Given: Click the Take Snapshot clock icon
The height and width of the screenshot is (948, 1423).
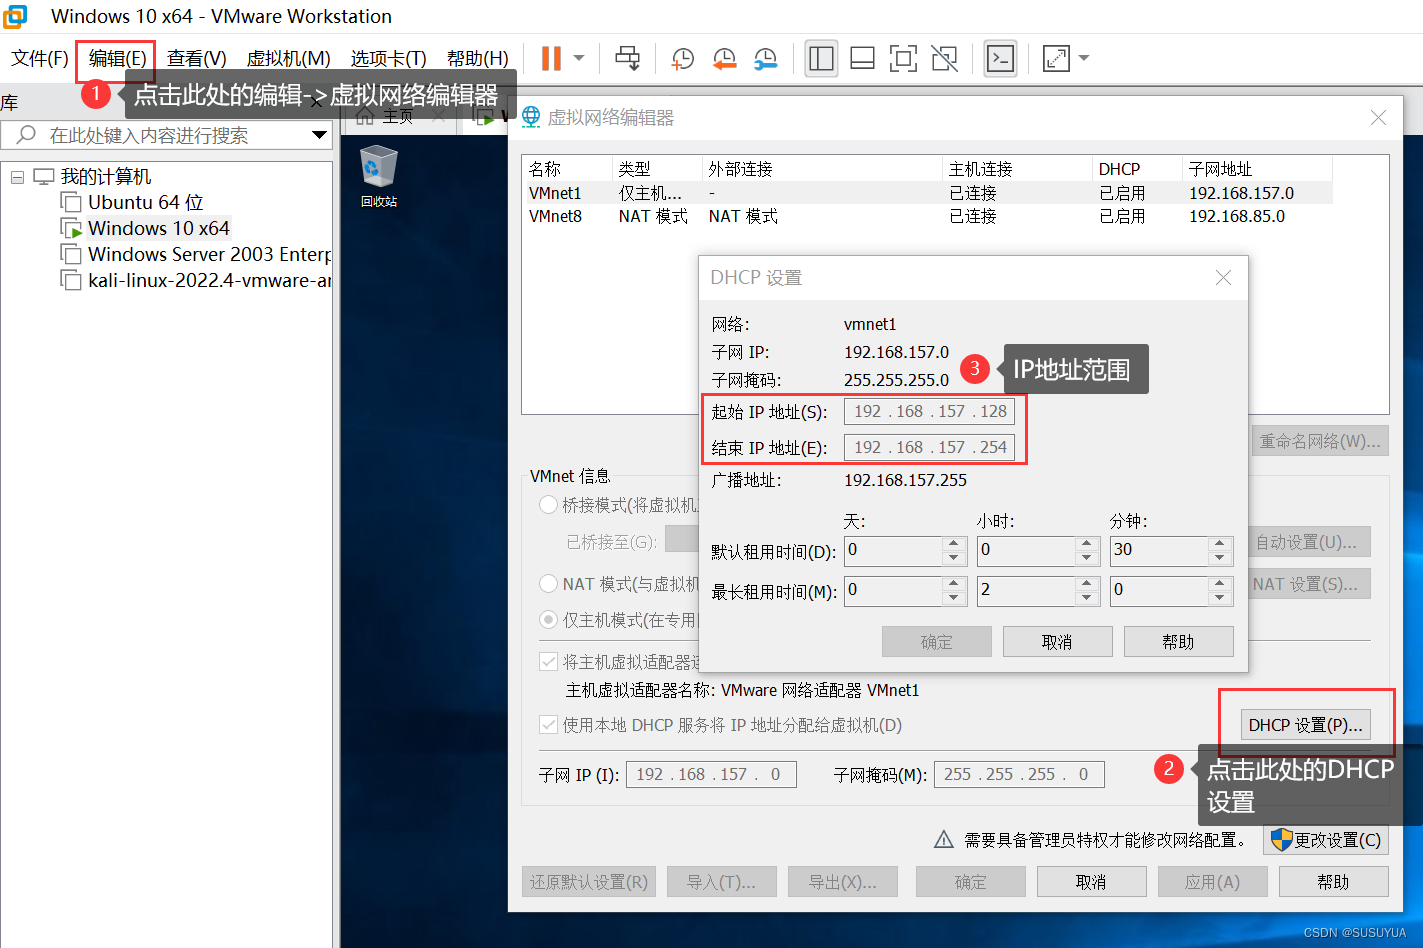Looking at the screenshot, I should [683, 59].
